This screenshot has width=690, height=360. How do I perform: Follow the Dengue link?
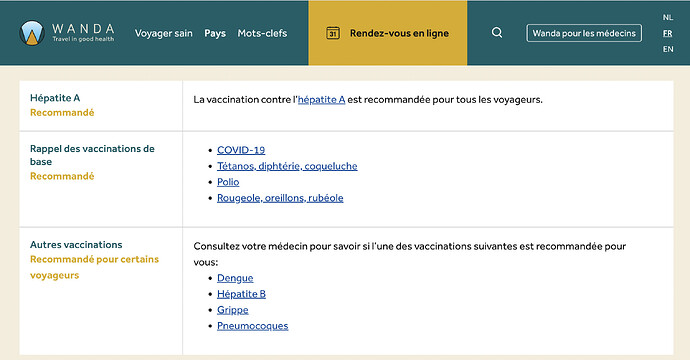pos(235,278)
